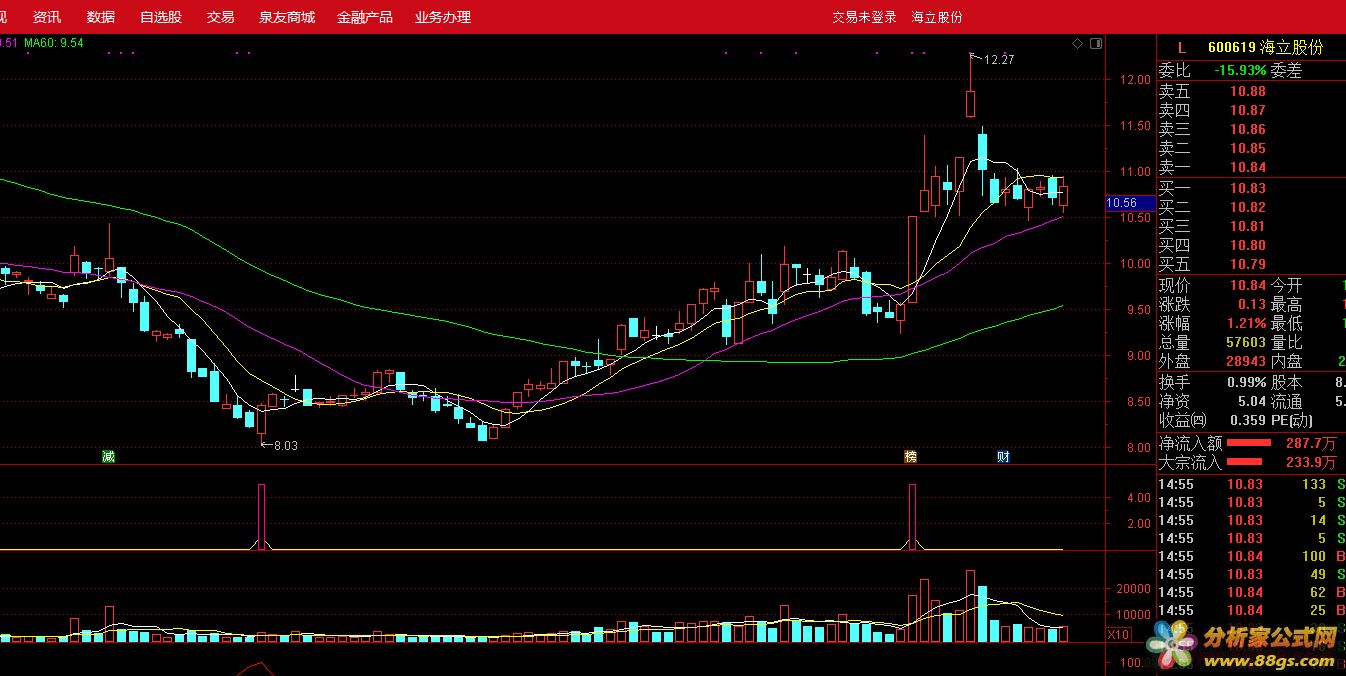
Task: Click the 榜 marker below the chart
Action: coord(910,457)
